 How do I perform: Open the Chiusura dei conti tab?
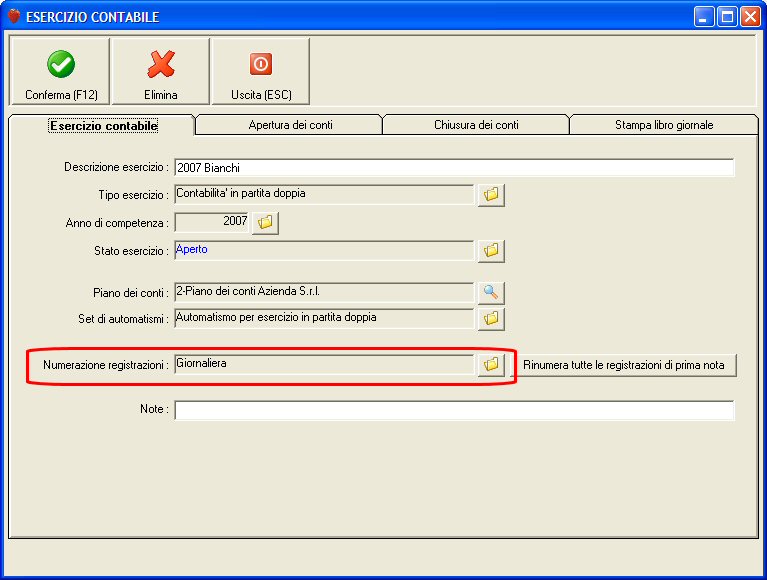[x=476, y=125]
